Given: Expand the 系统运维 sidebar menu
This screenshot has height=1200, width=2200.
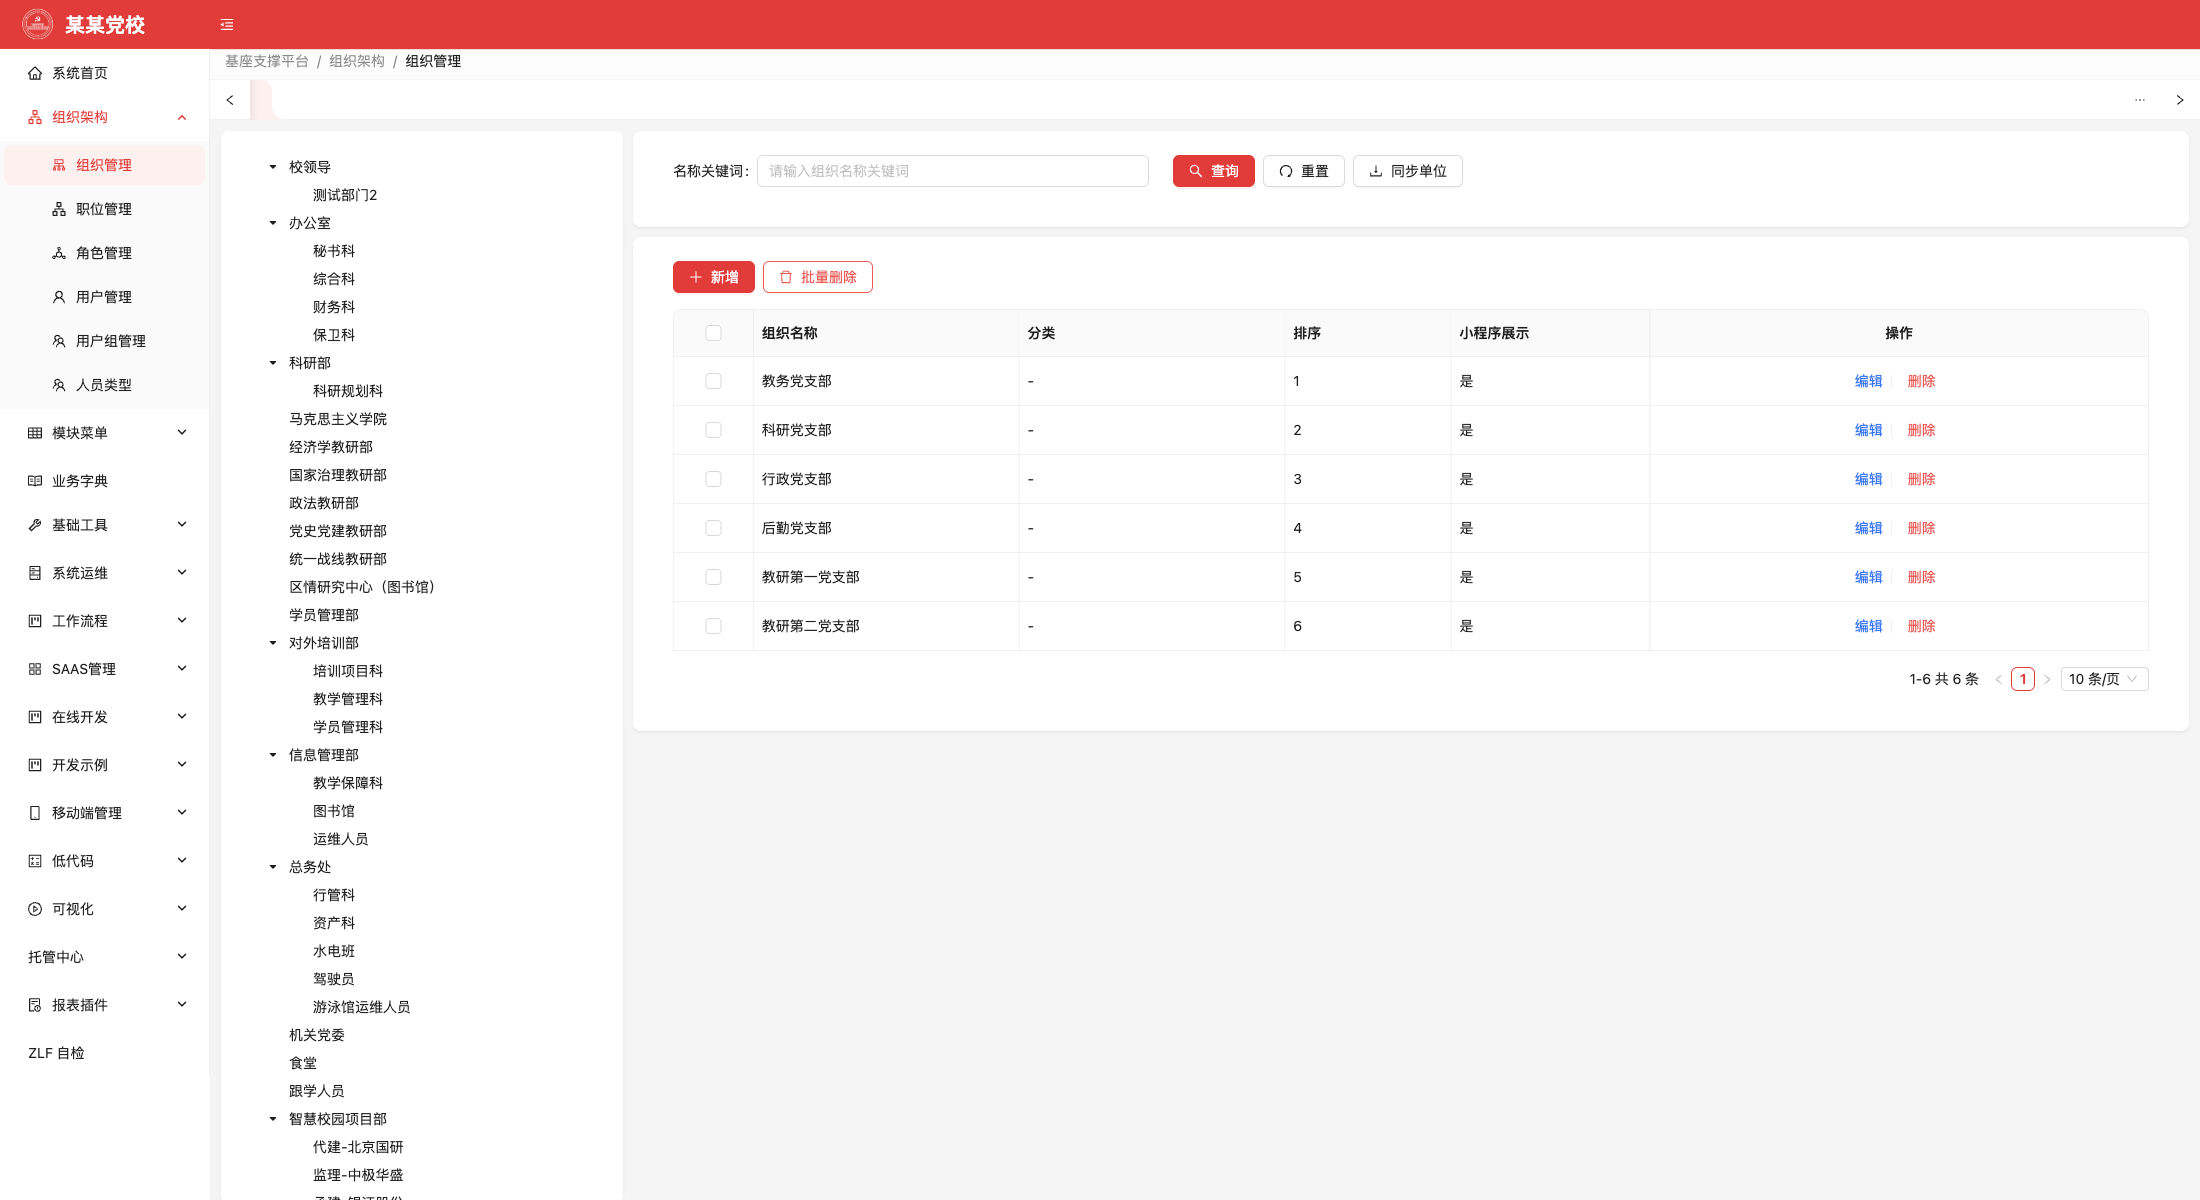Looking at the screenshot, I should pos(182,573).
